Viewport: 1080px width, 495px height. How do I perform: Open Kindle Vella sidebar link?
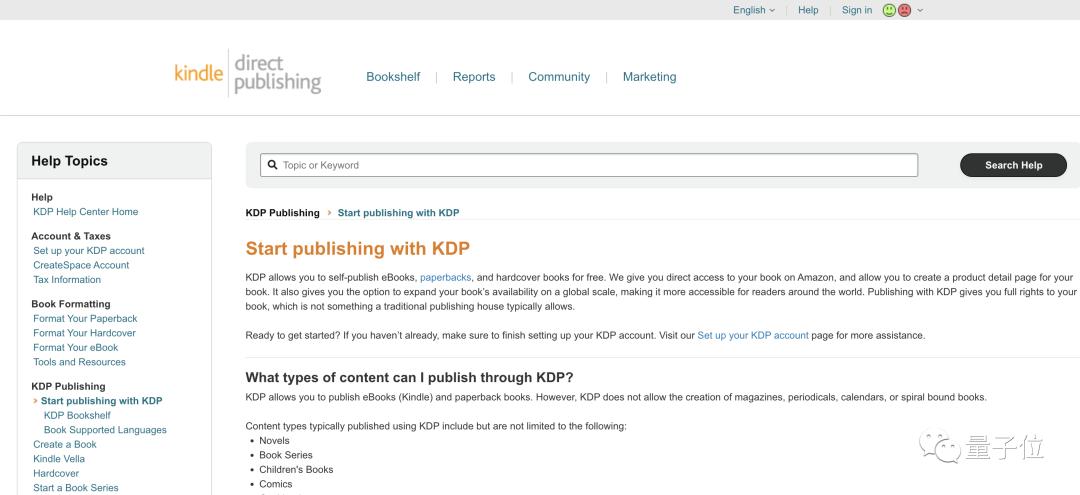(59, 459)
